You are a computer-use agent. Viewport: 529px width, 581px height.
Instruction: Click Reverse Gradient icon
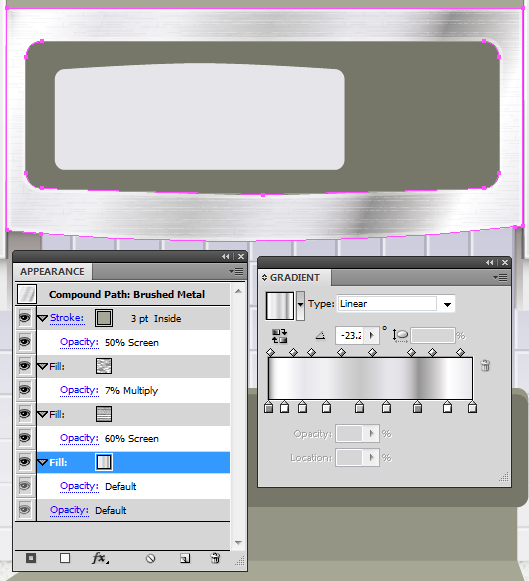tap(279, 336)
